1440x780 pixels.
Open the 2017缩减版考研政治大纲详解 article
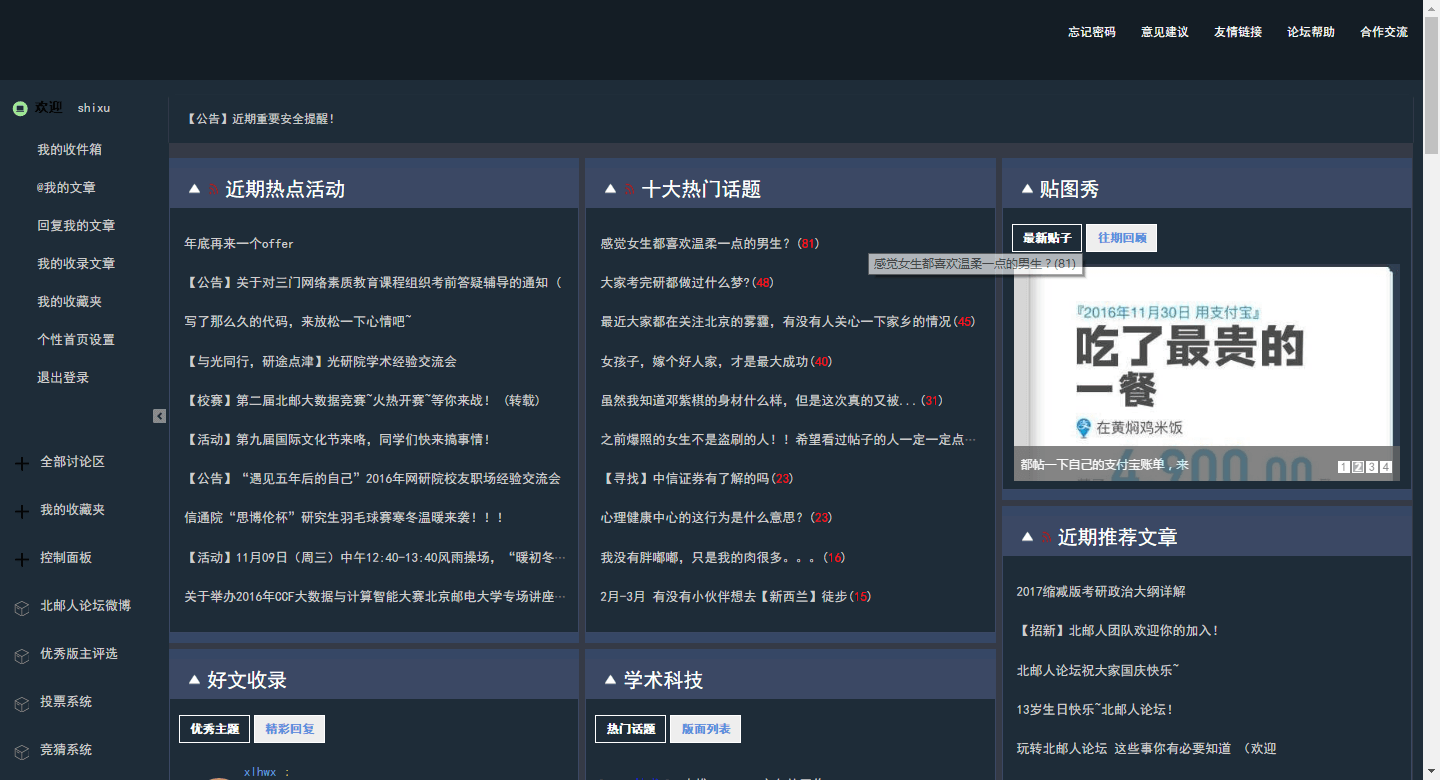(x=1103, y=591)
